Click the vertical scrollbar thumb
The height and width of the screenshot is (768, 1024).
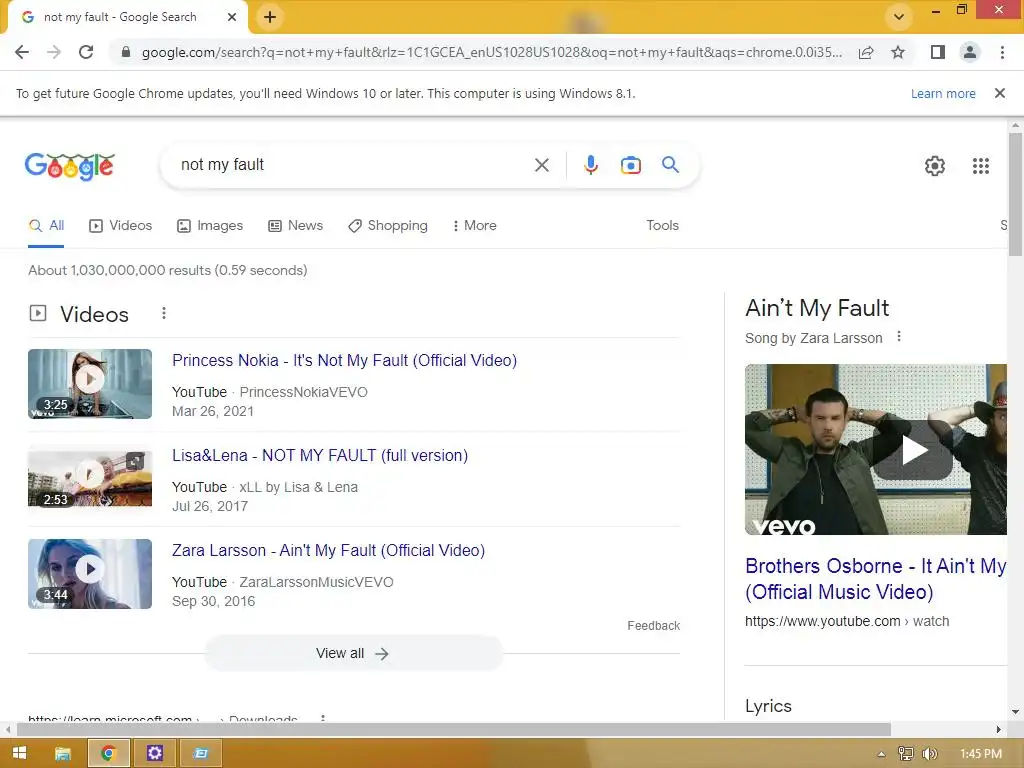[x=1015, y=194]
